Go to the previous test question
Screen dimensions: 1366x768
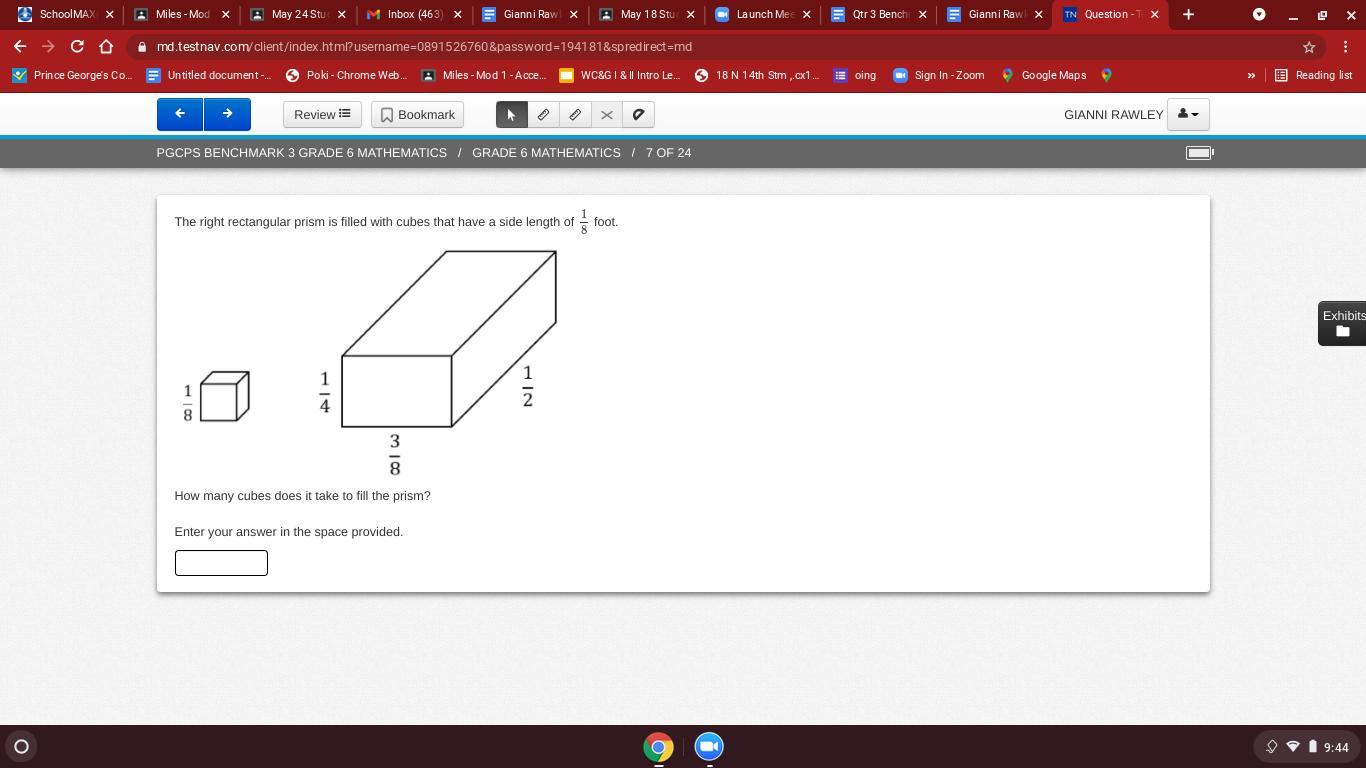180,114
